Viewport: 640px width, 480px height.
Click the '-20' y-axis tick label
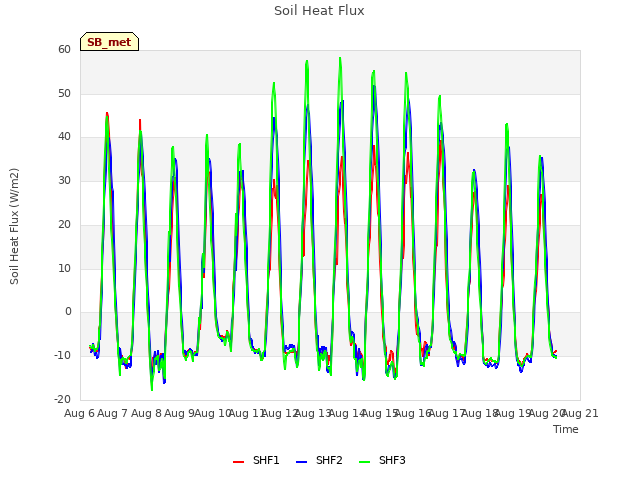[62, 399]
